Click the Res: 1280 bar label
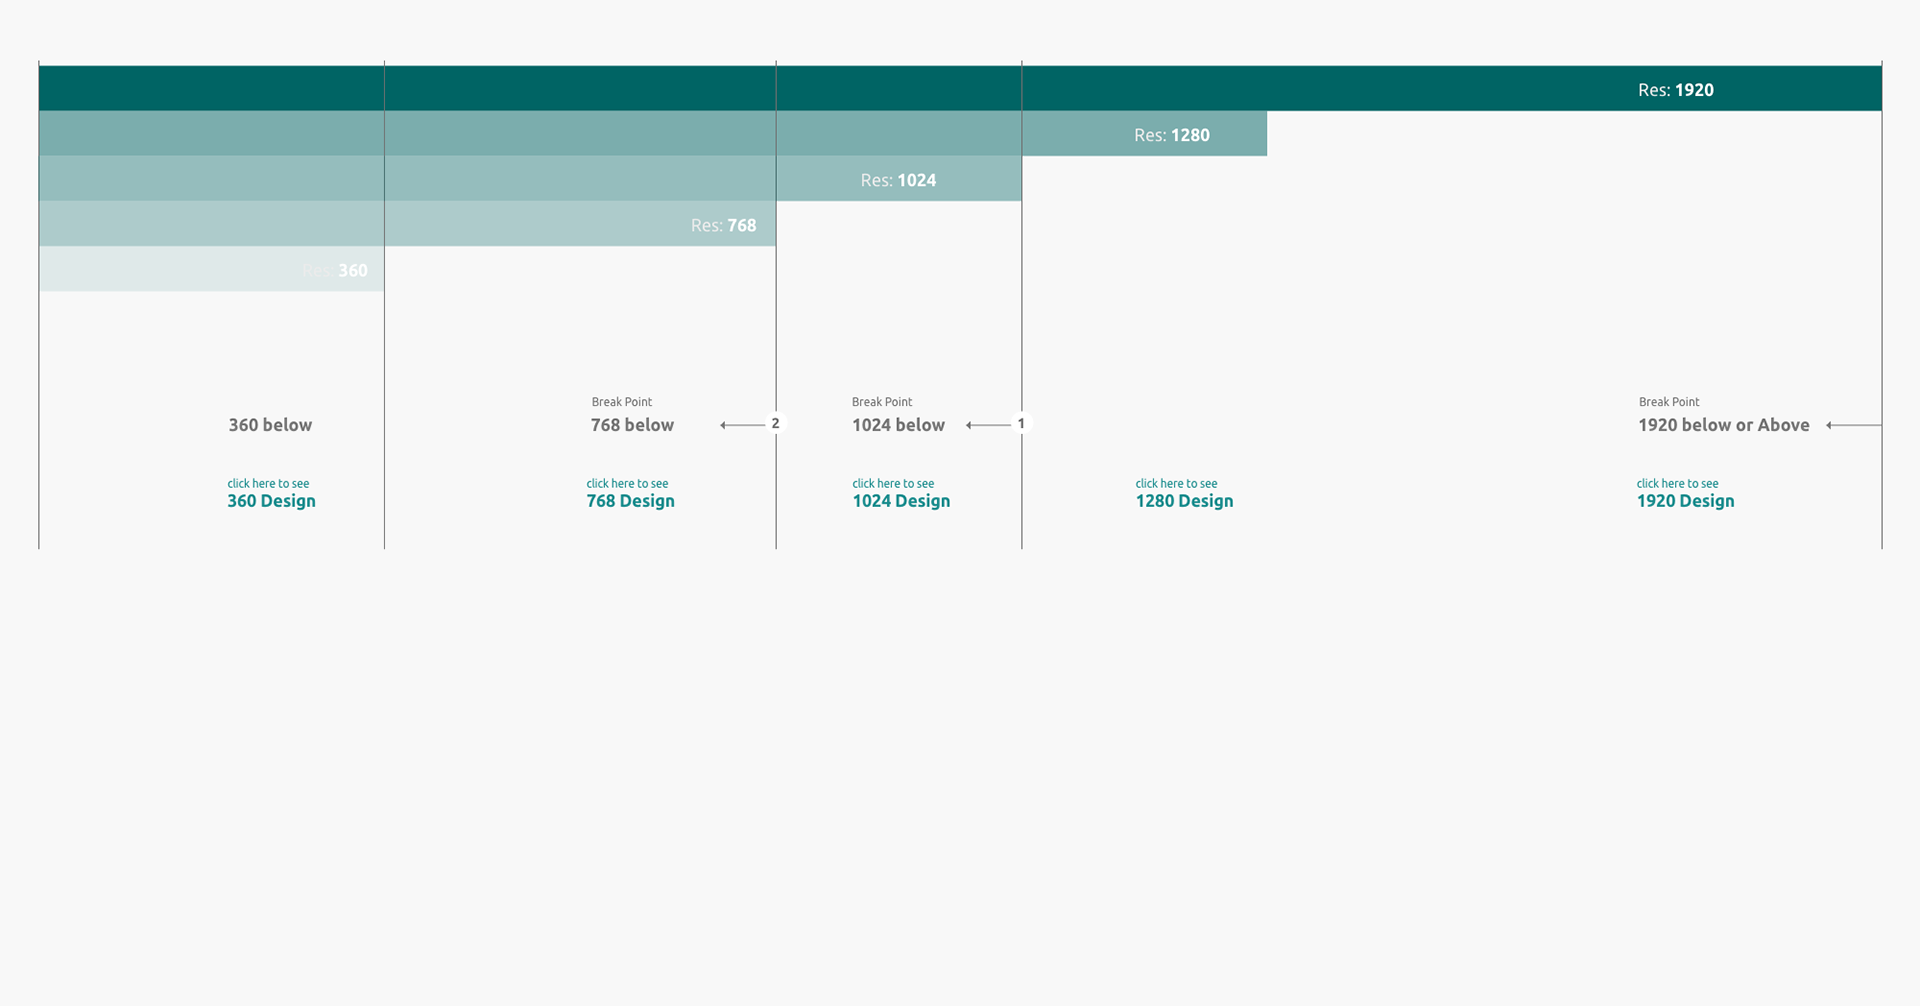The image size is (1920, 1006). (x=1171, y=135)
